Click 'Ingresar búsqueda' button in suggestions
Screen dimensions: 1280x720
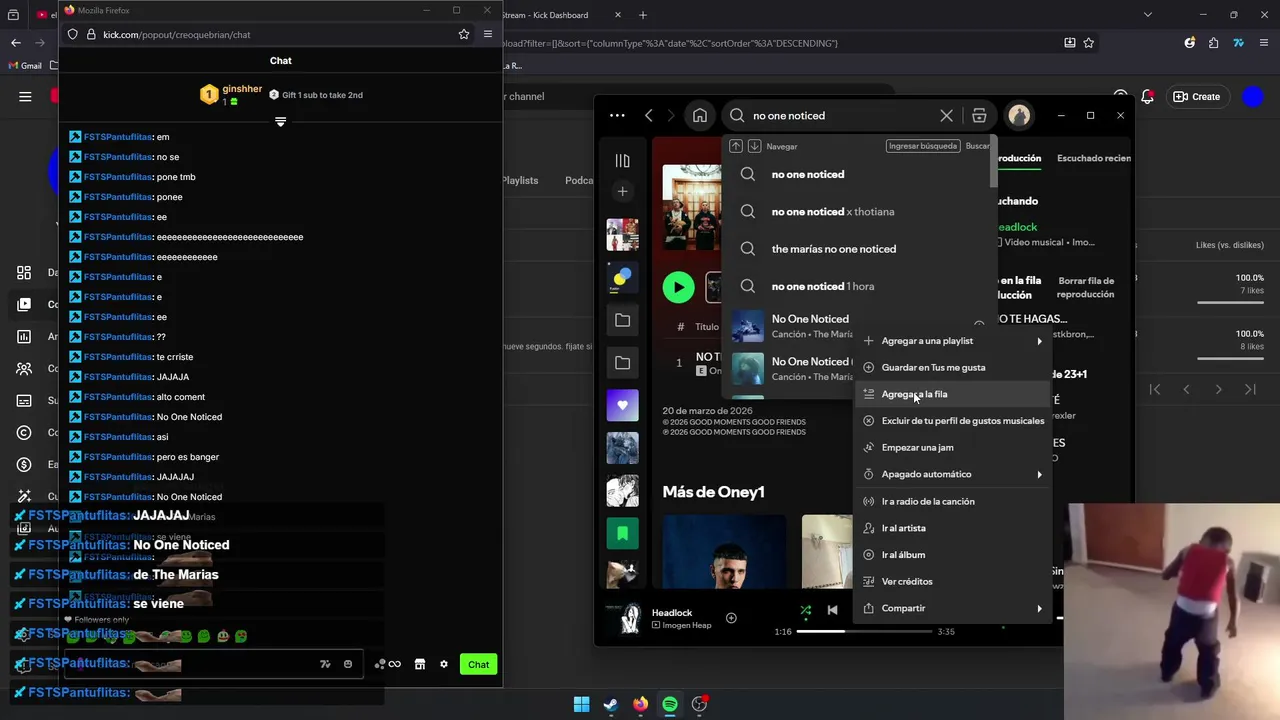click(923, 146)
